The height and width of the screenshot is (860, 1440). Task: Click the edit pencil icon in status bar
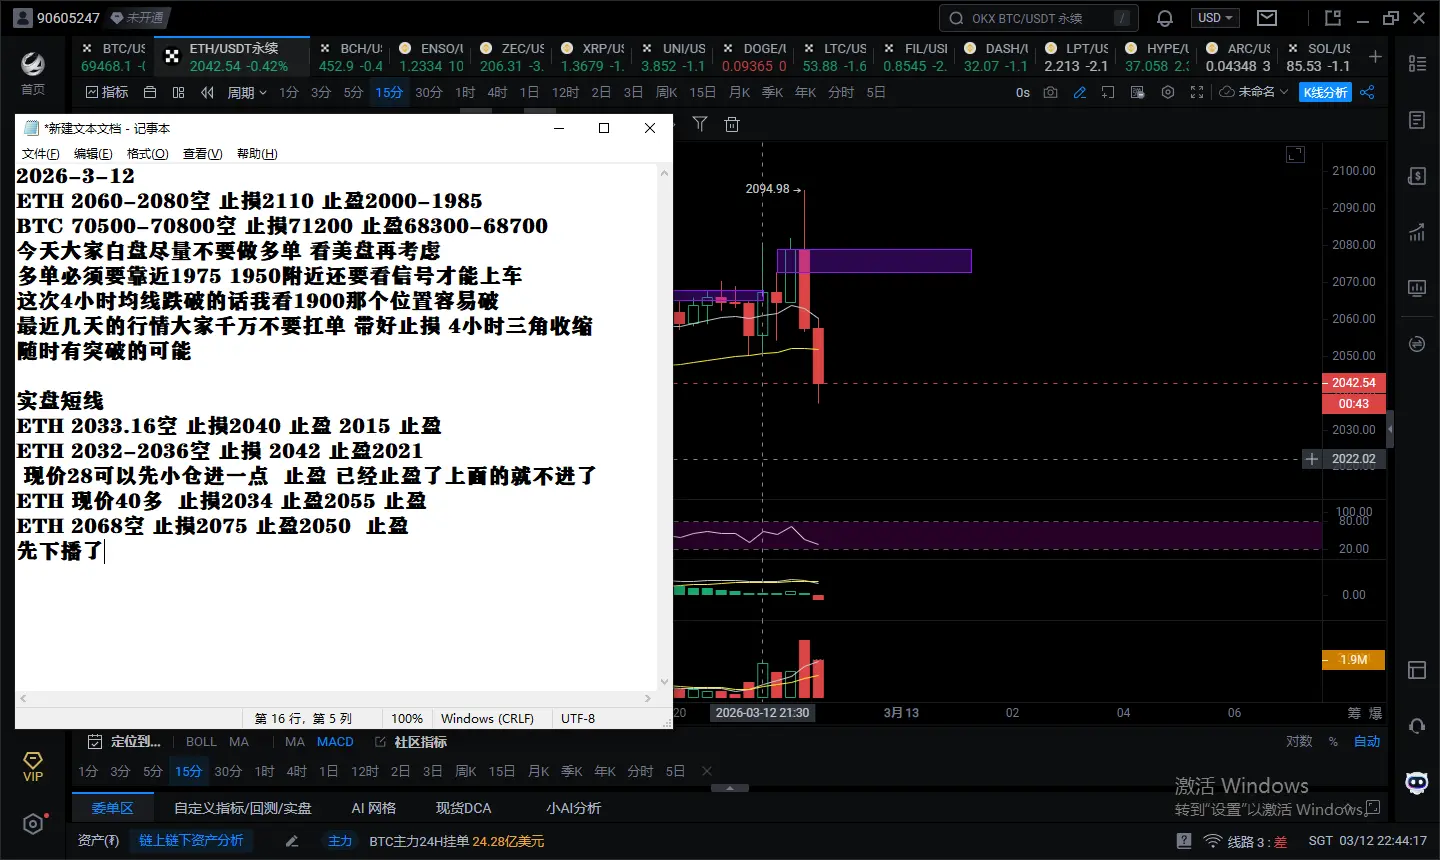point(292,841)
